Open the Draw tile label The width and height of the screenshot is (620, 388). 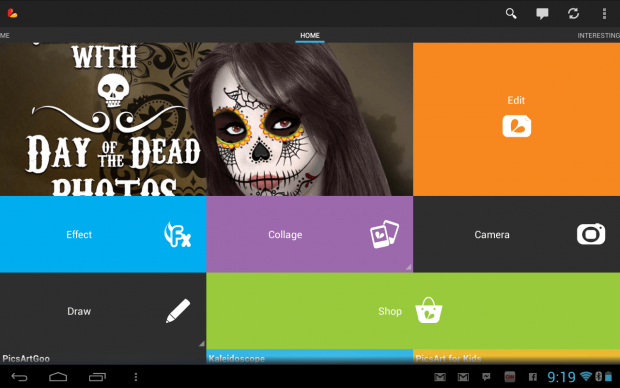click(79, 311)
